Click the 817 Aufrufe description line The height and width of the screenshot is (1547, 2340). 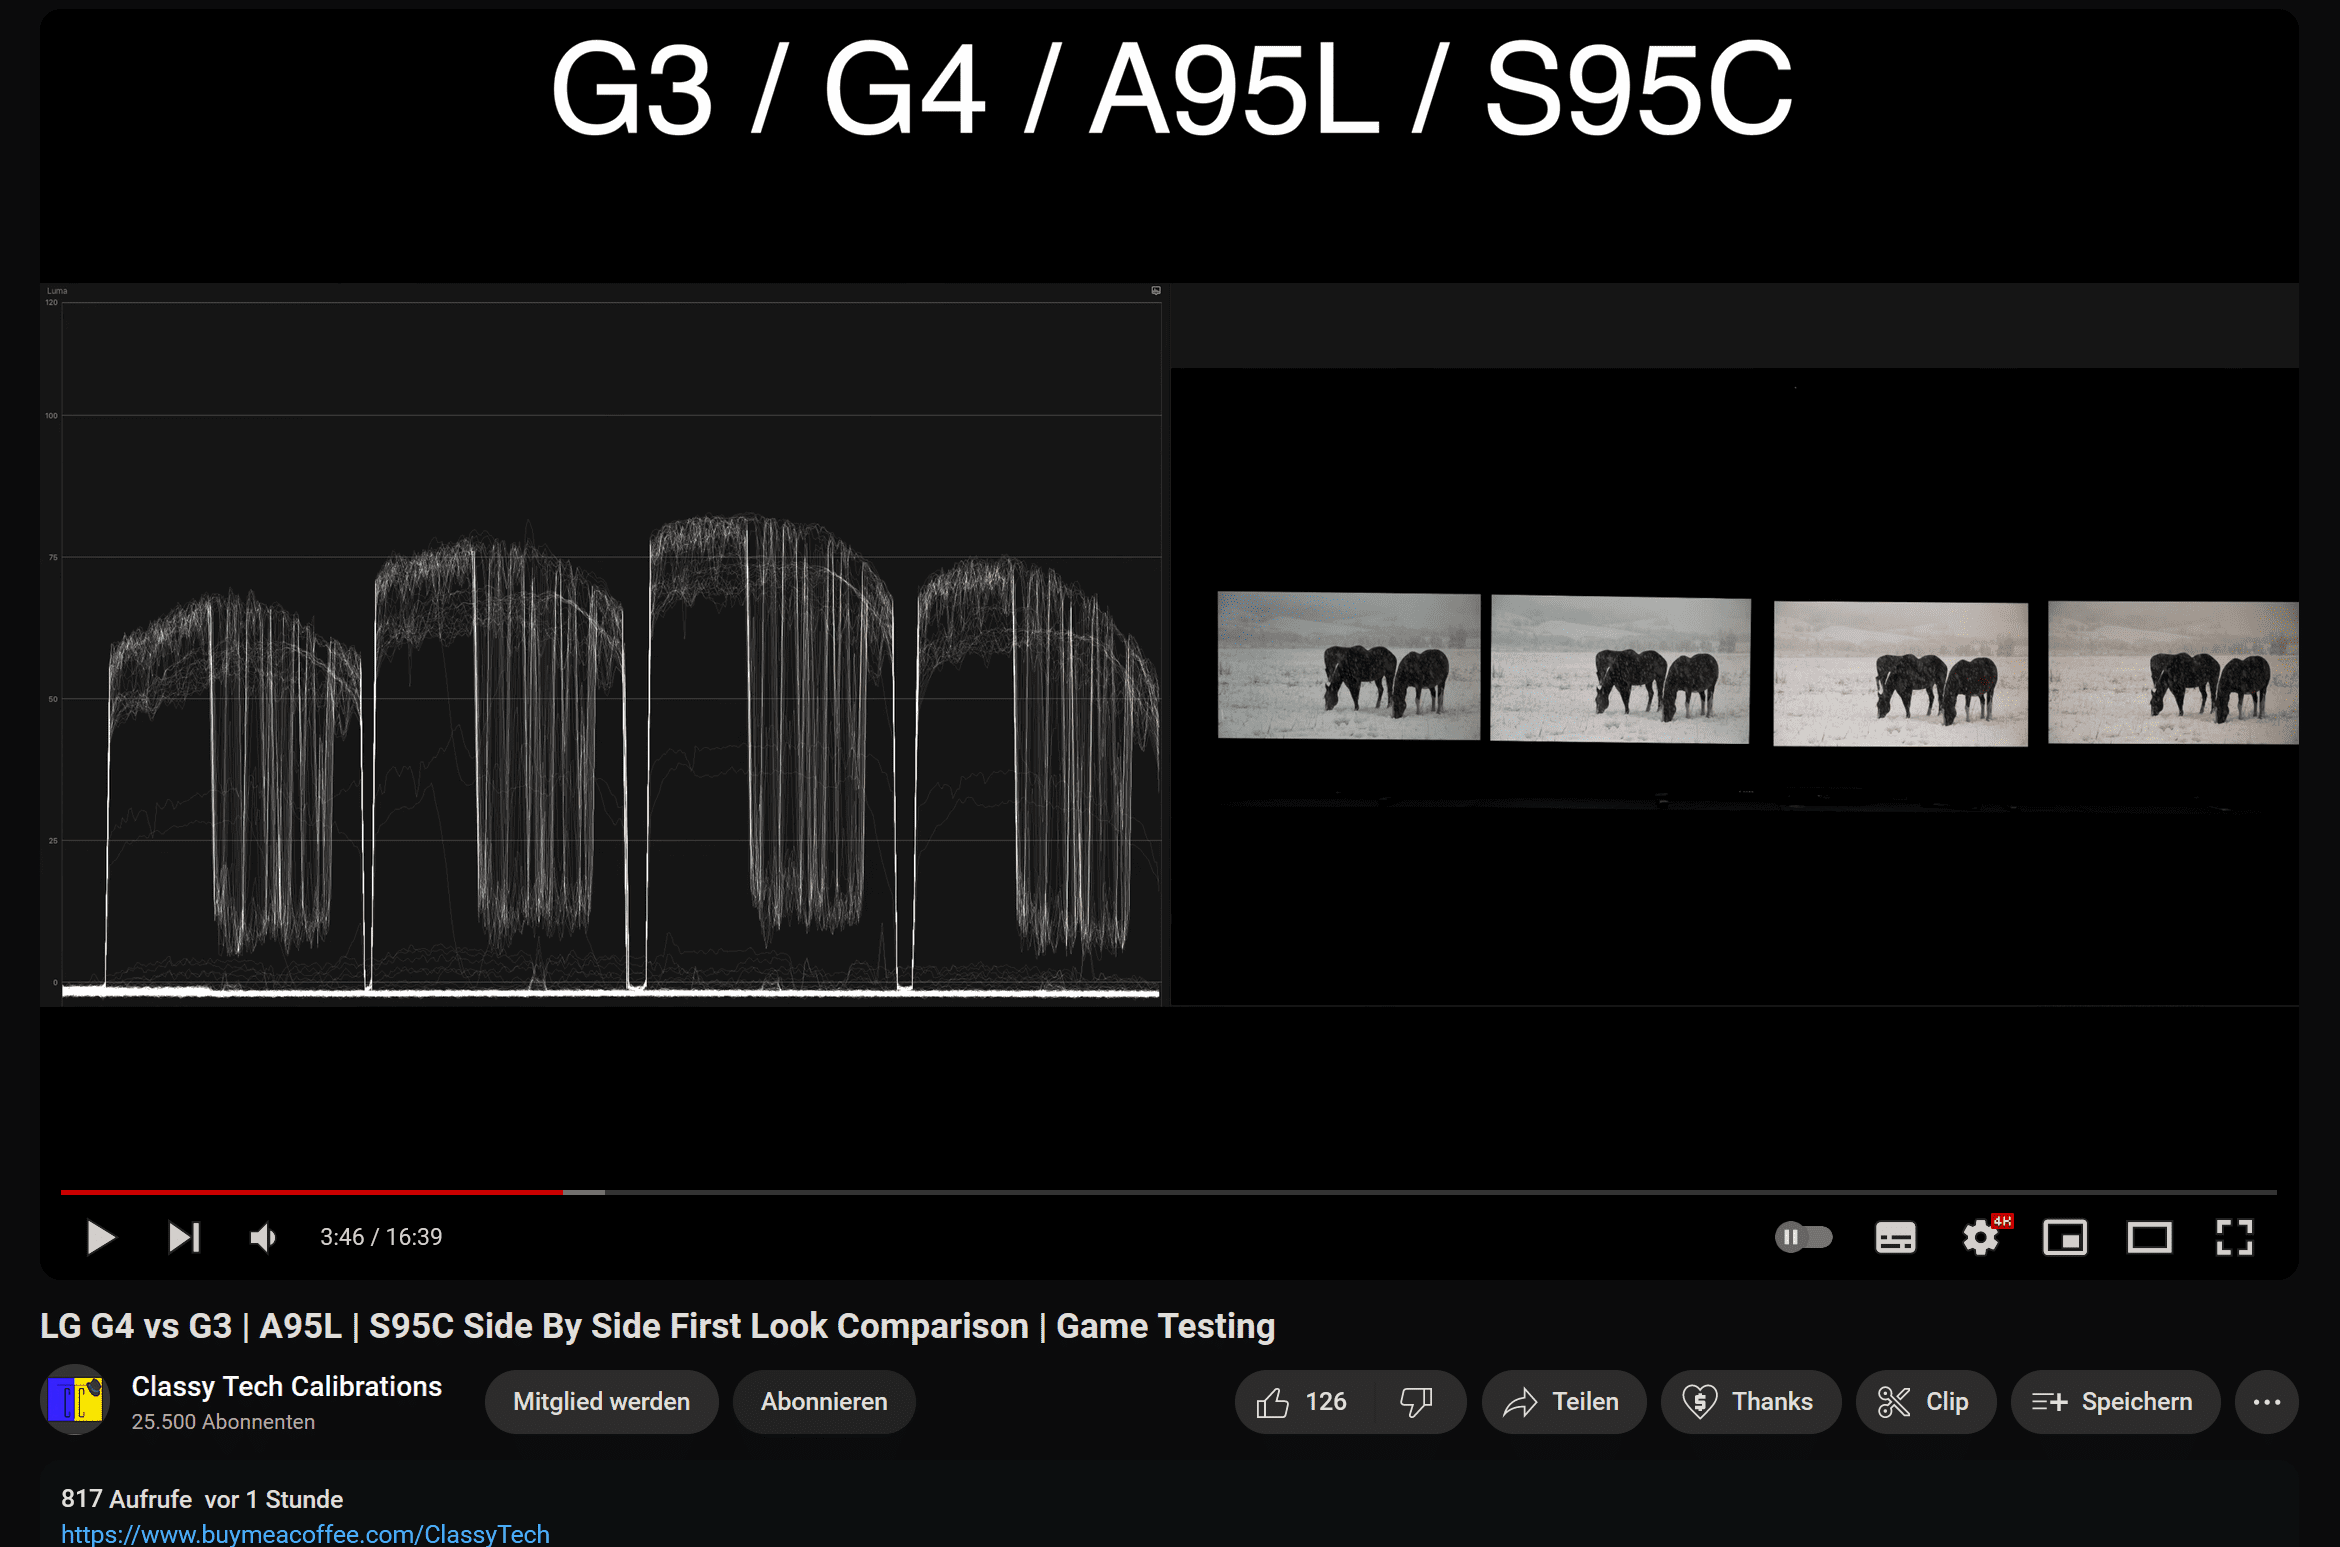pyautogui.click(x=202, y=1499)
